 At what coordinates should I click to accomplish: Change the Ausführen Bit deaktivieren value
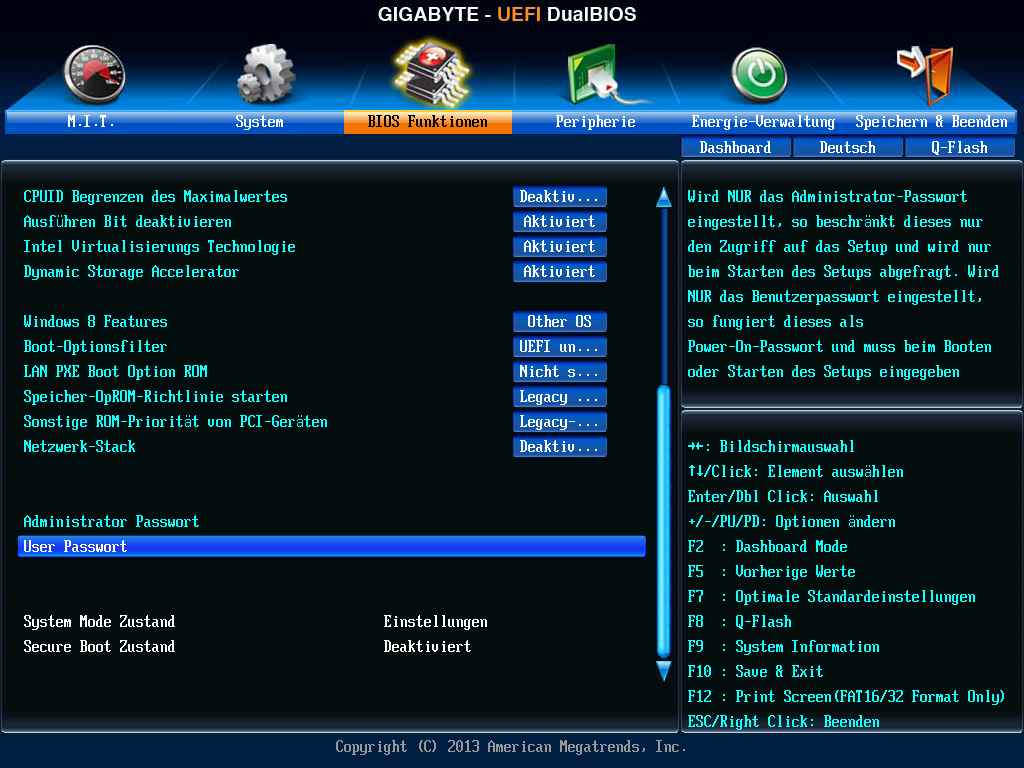tap(560, 221)
